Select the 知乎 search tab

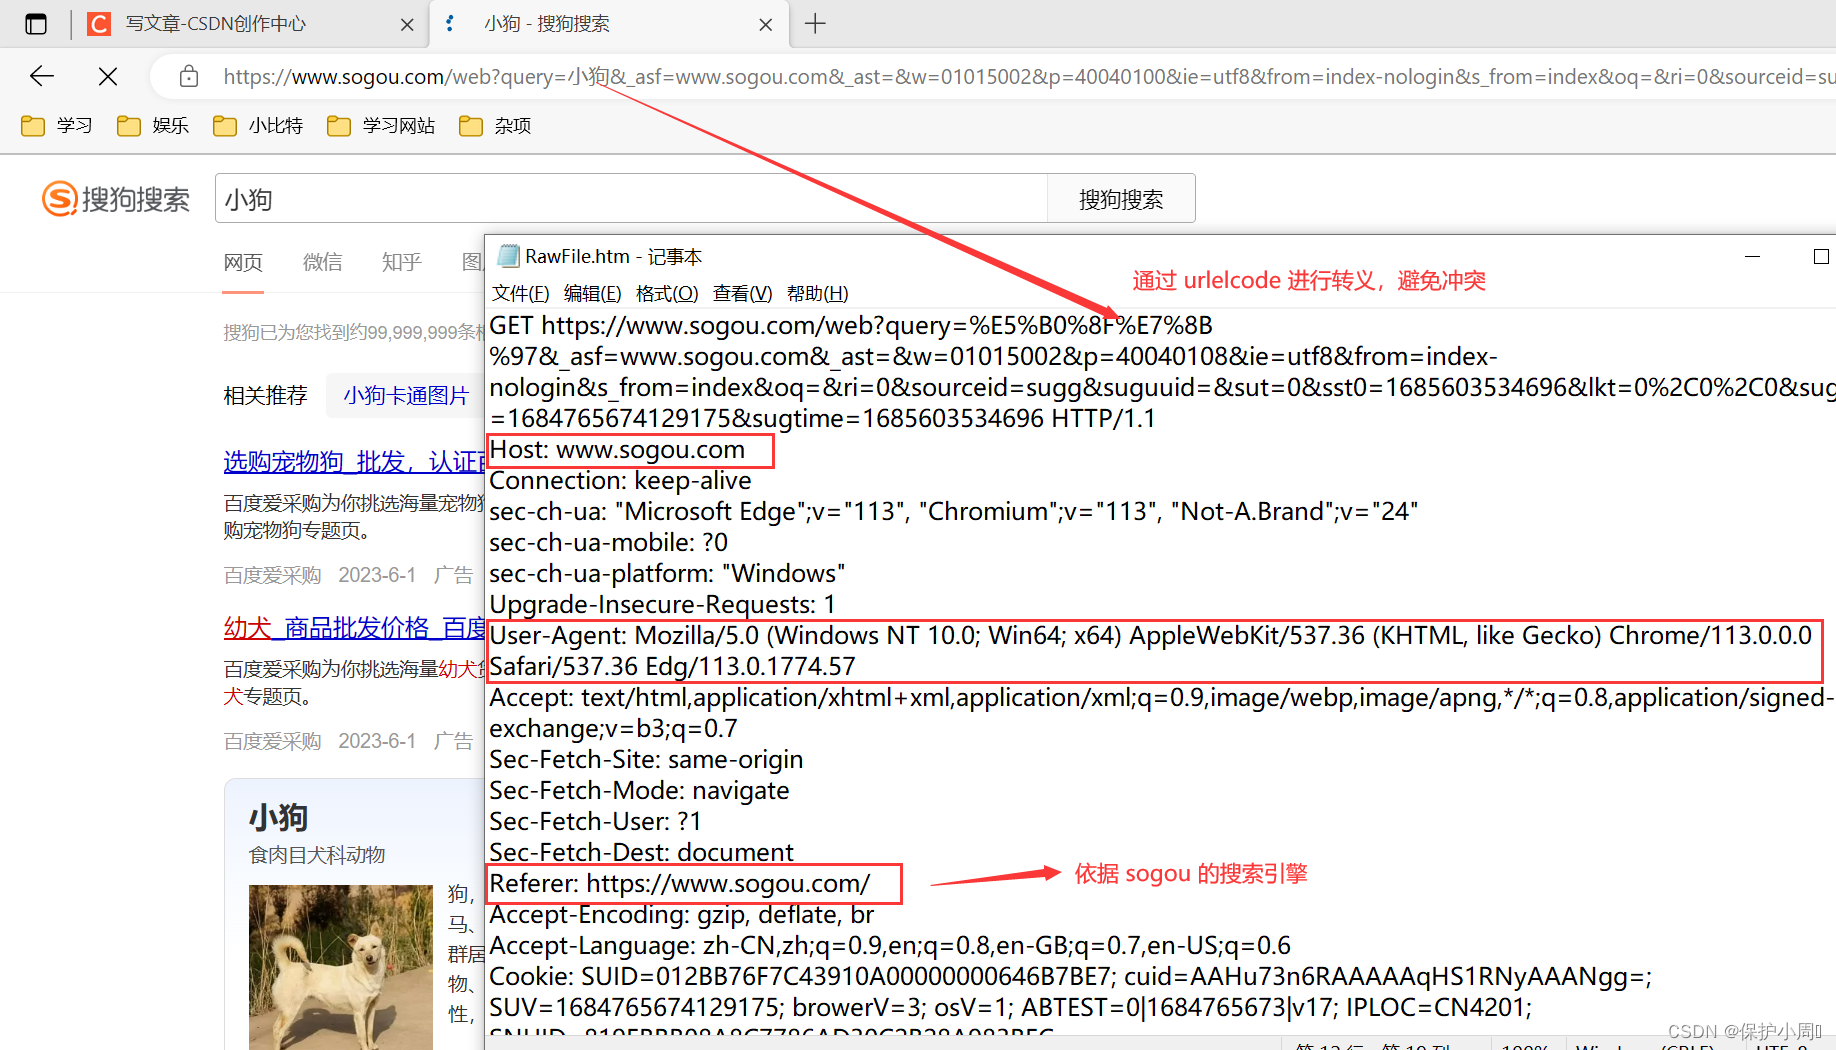coord(401,263)
